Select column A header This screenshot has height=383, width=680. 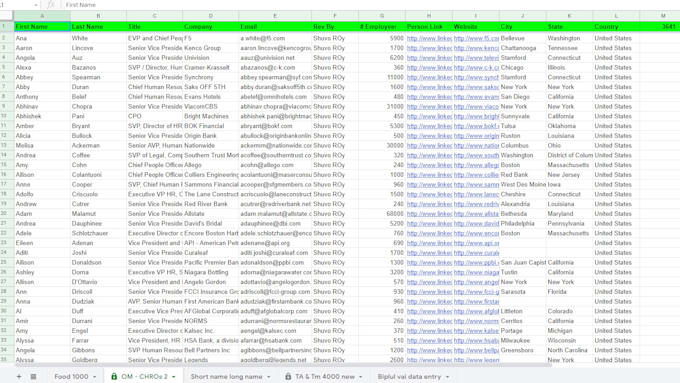(42, 16)
